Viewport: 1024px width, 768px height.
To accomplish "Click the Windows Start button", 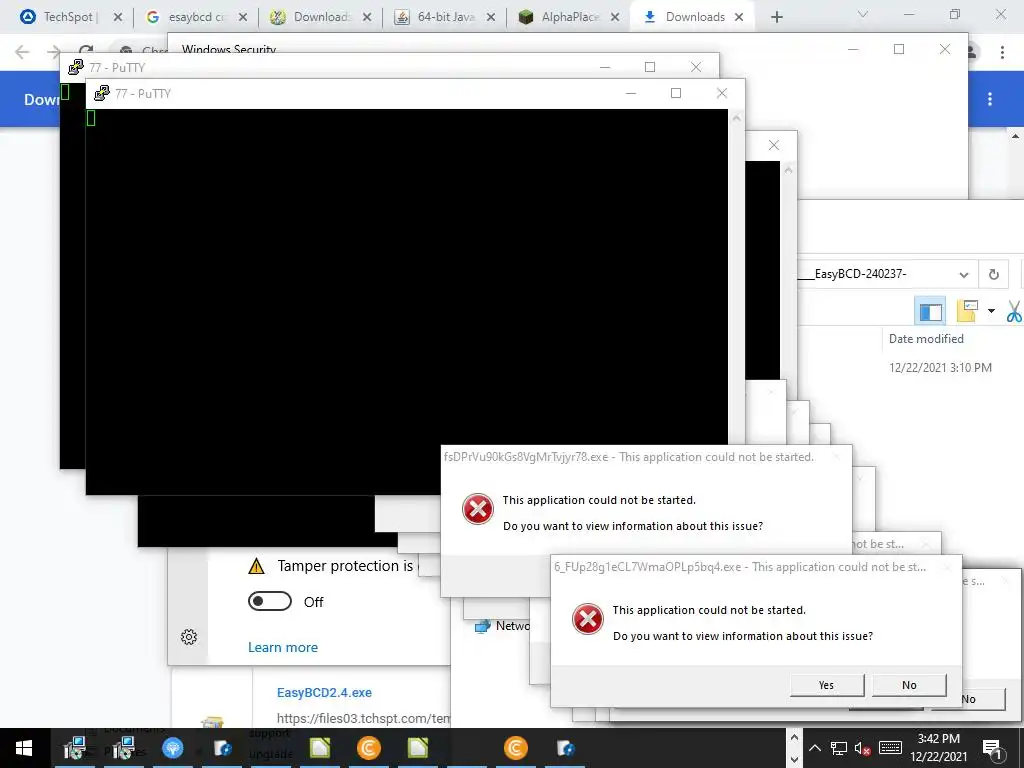I will click(x=24, y=748).
